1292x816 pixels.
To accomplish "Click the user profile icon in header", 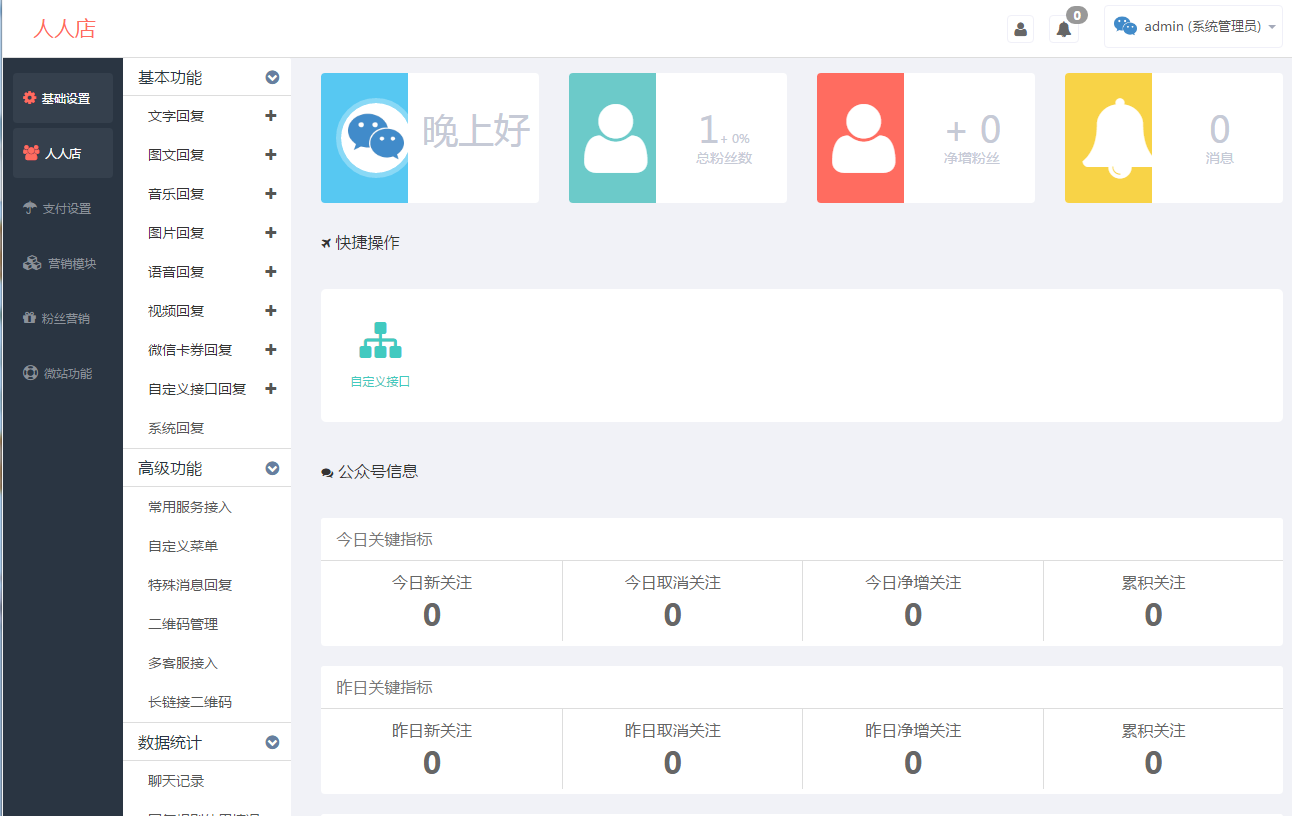I will 1020,29.
